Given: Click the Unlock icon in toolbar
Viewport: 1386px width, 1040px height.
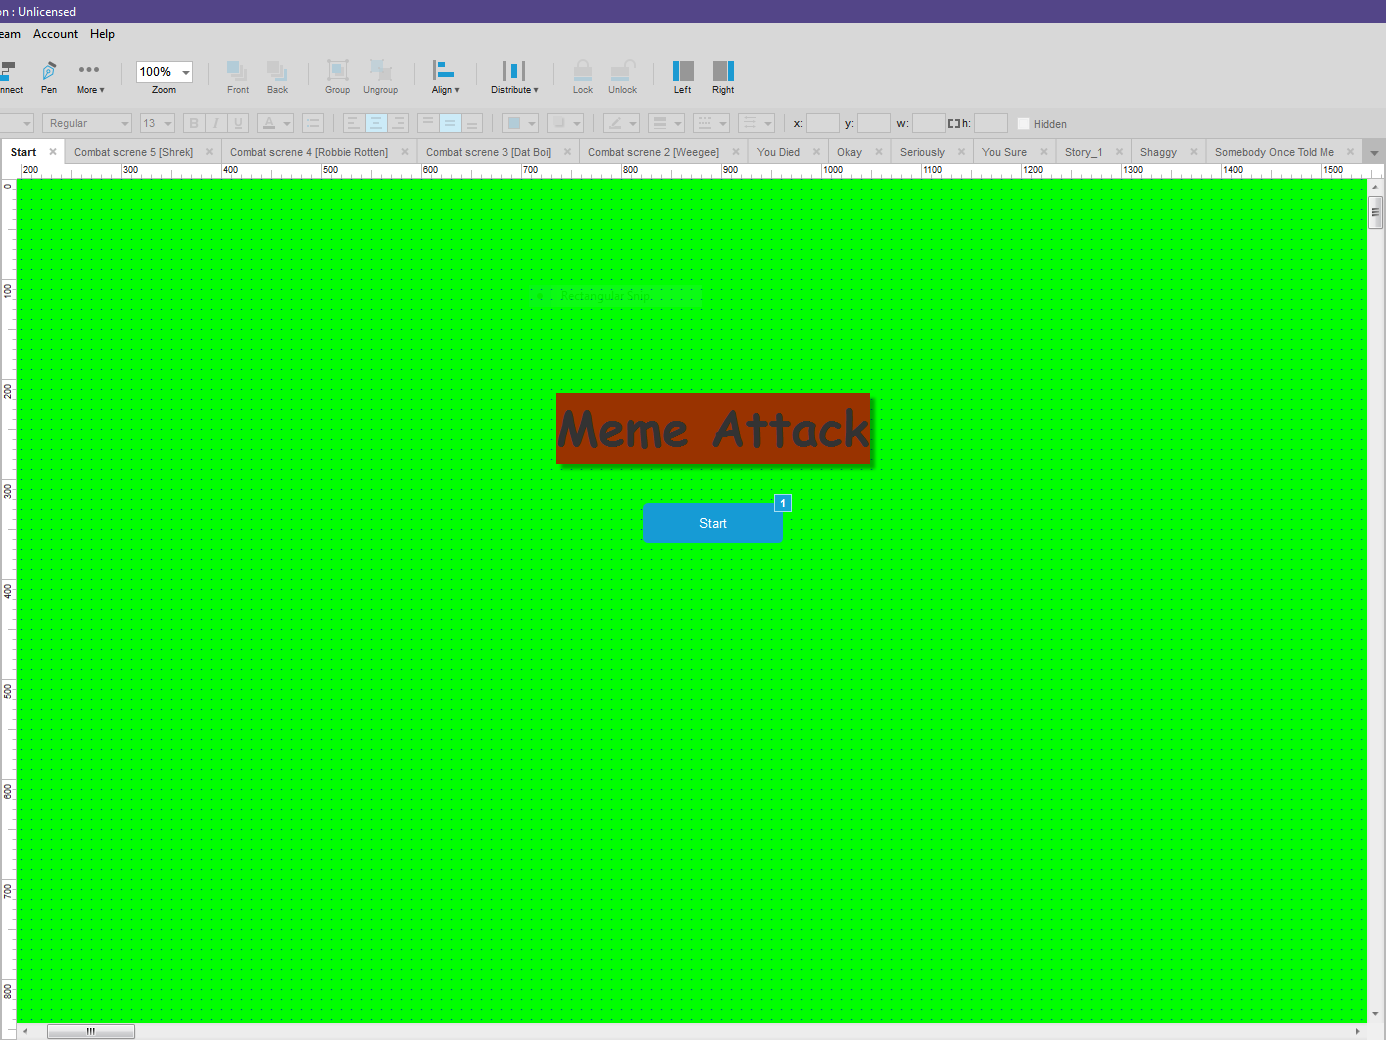Looking at the screenshot, I should 622,76.
